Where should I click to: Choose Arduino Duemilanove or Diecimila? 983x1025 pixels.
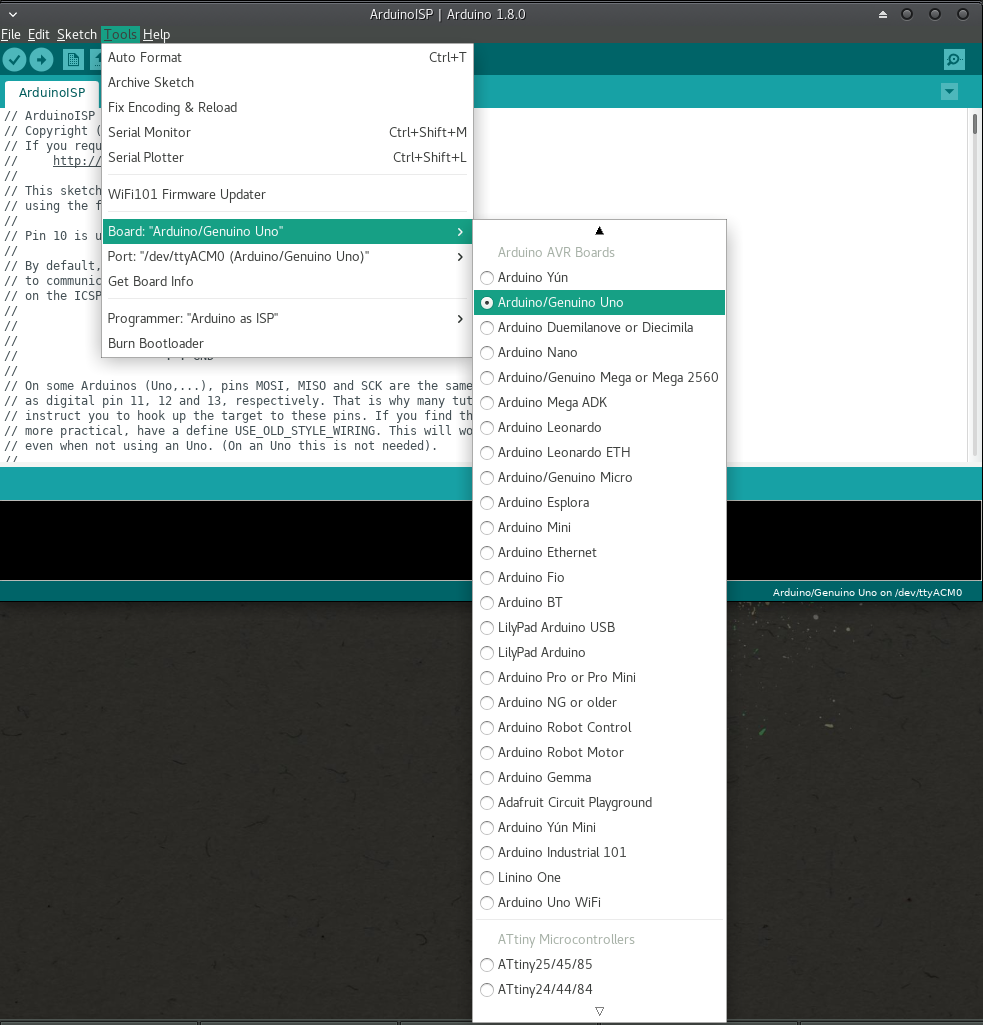tap(599, 328)
